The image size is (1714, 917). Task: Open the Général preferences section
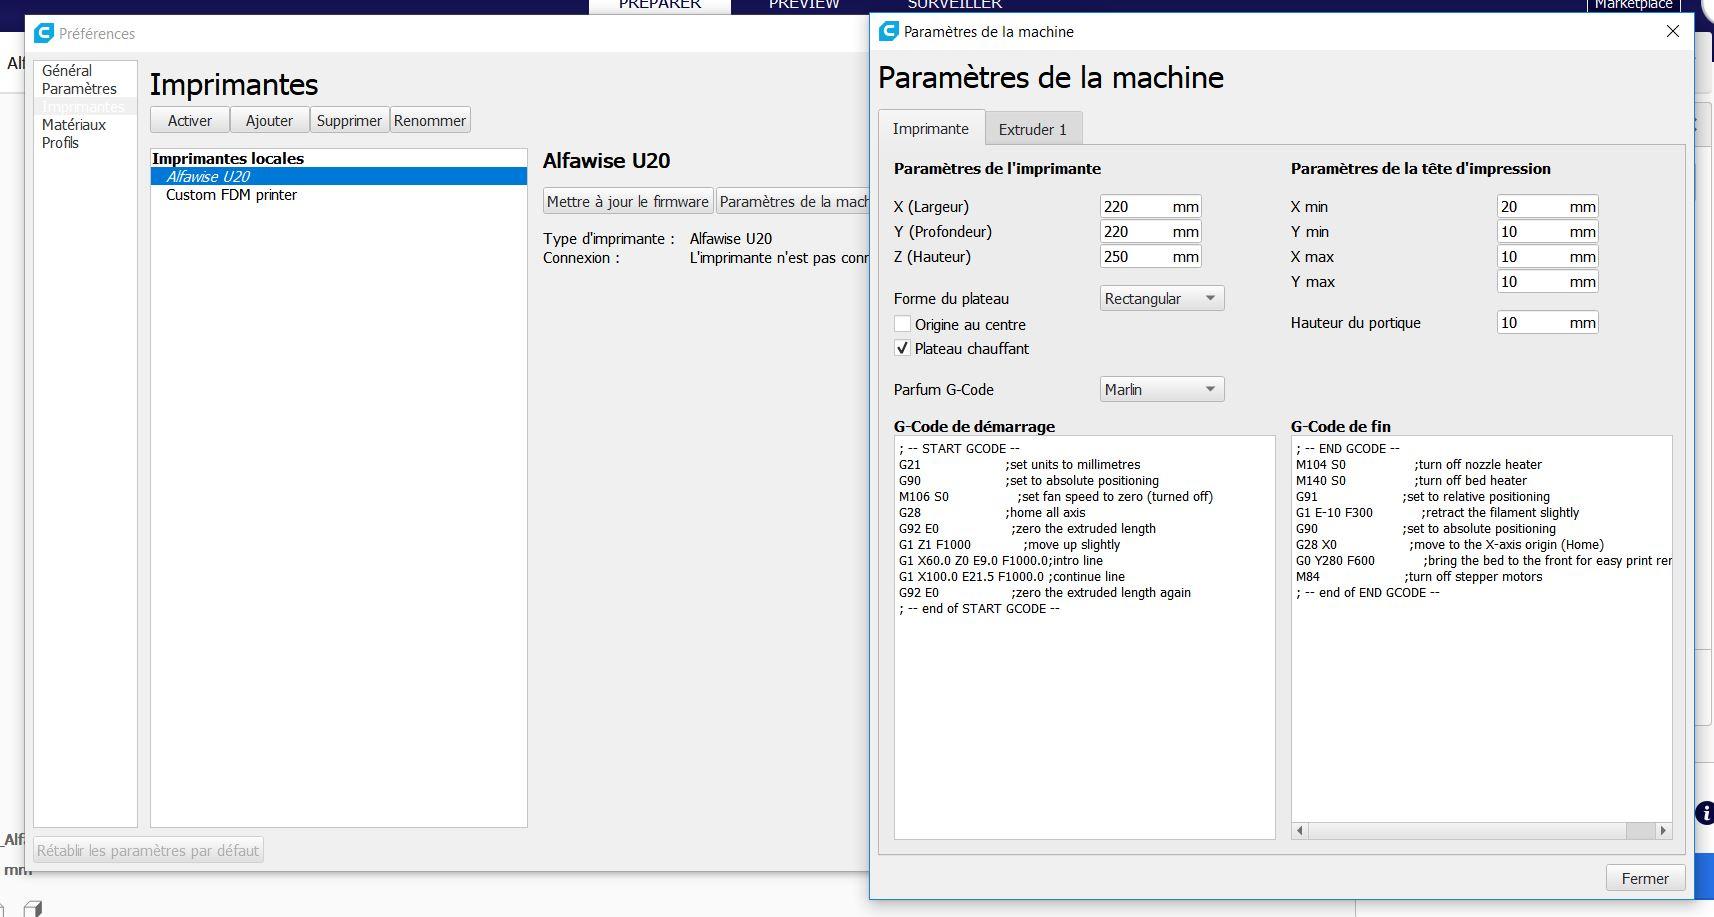tap(67, 70)
